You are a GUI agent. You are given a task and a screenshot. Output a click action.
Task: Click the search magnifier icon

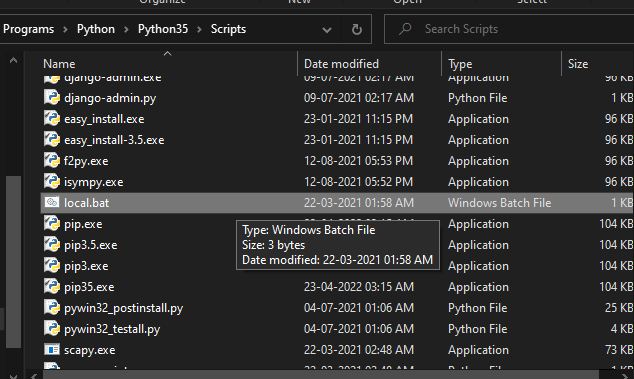tap(405, 29)
